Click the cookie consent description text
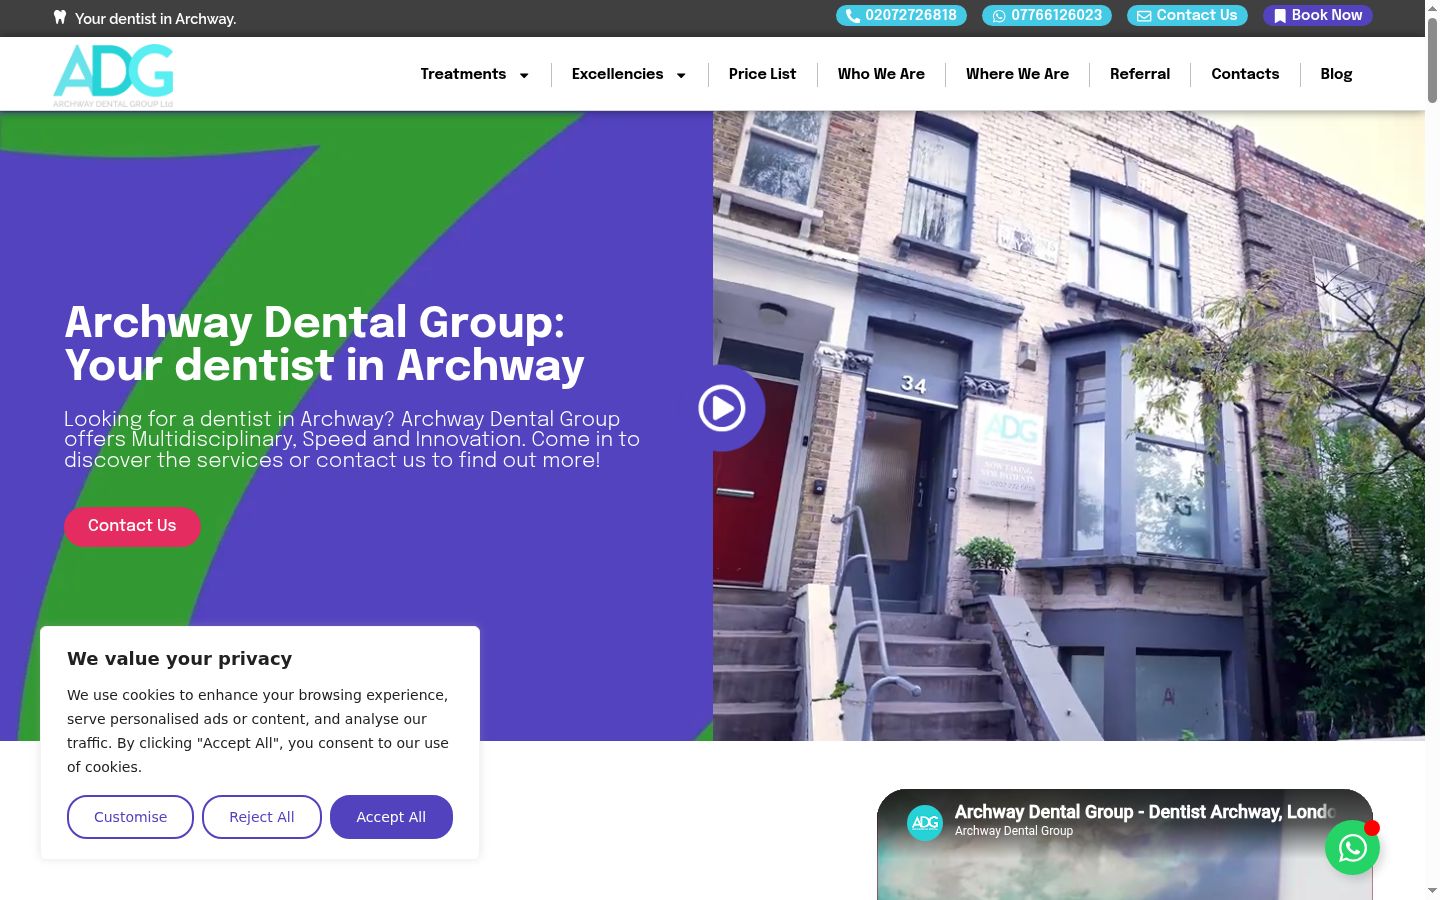Screen dimensions: 1440x900 (x=258, y=731)
